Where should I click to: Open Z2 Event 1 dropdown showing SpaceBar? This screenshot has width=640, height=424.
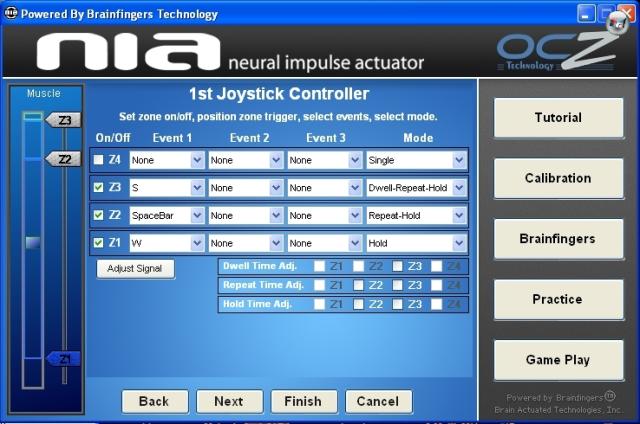pyautogui.click(x=167, y=215)
